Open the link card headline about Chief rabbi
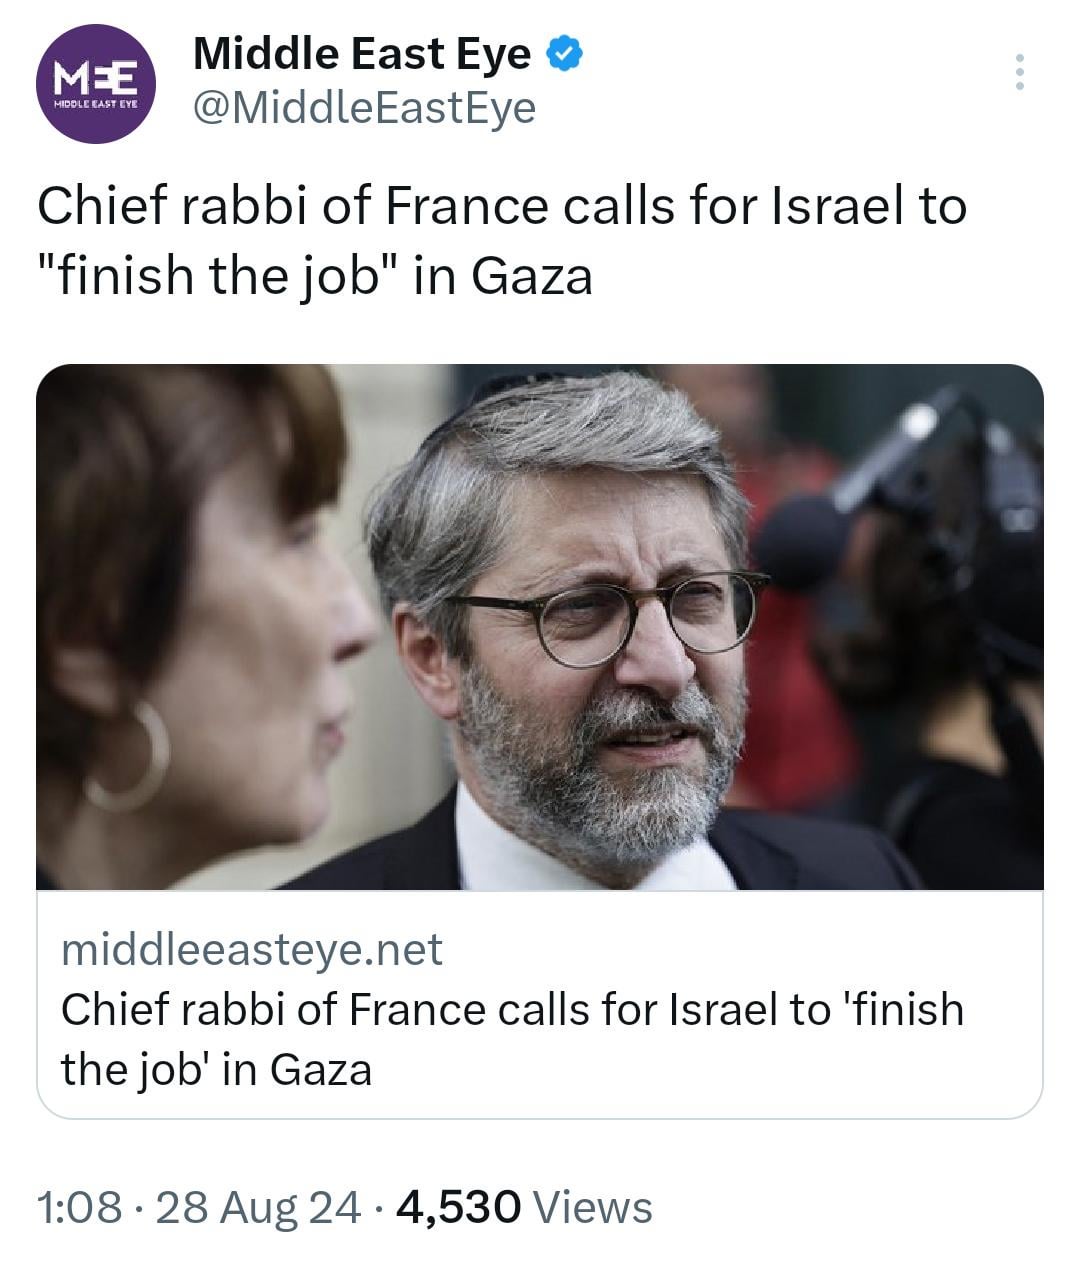The image size is (1080, 1266). 512,1010
